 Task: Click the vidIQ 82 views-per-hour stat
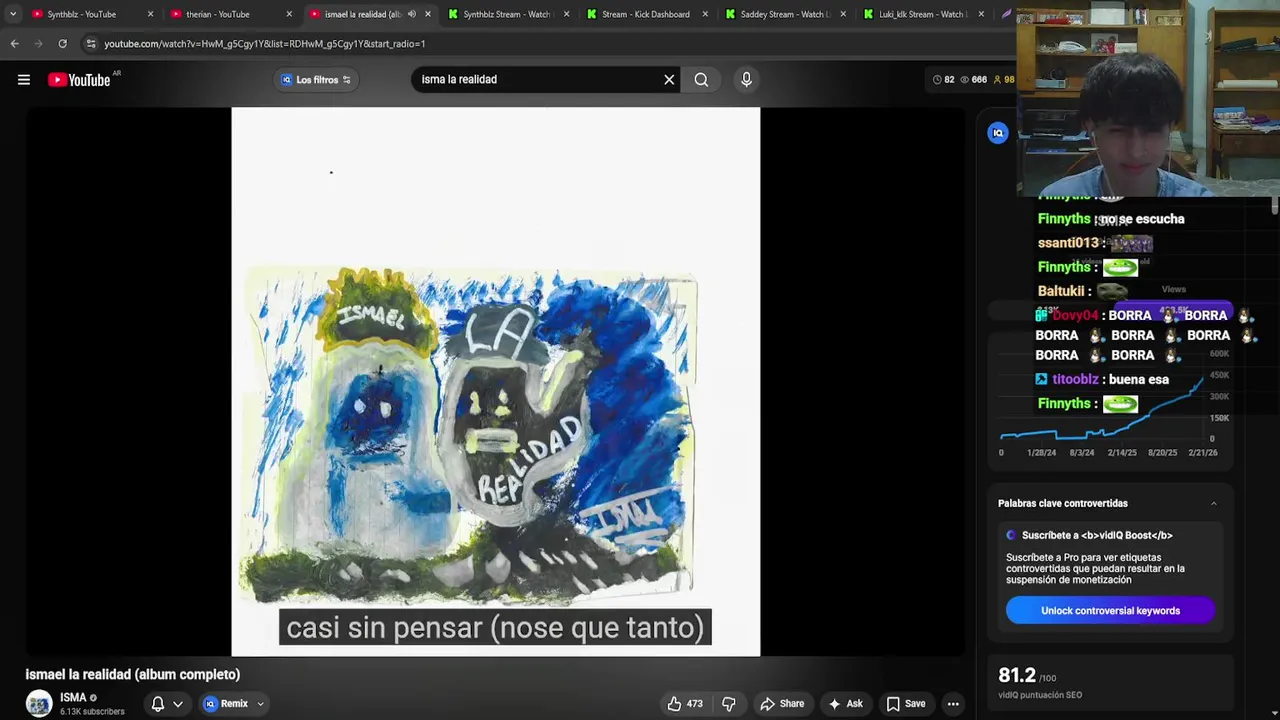pos(943,80)
